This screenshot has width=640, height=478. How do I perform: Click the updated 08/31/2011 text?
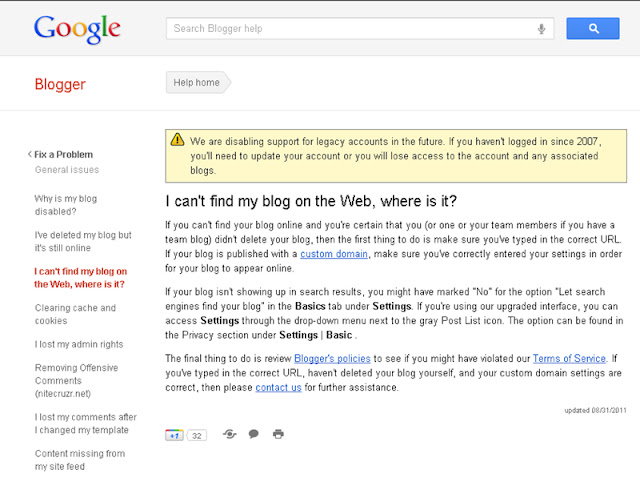(596, 410)
